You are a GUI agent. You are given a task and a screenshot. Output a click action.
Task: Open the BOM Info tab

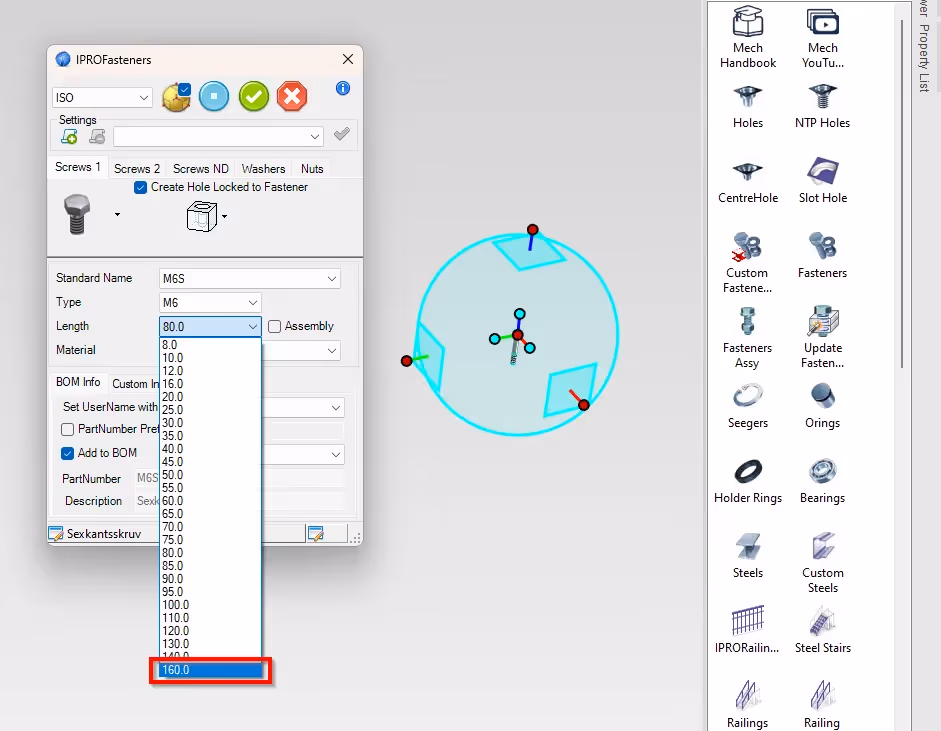pyautogui.click(x=78, y=382)
